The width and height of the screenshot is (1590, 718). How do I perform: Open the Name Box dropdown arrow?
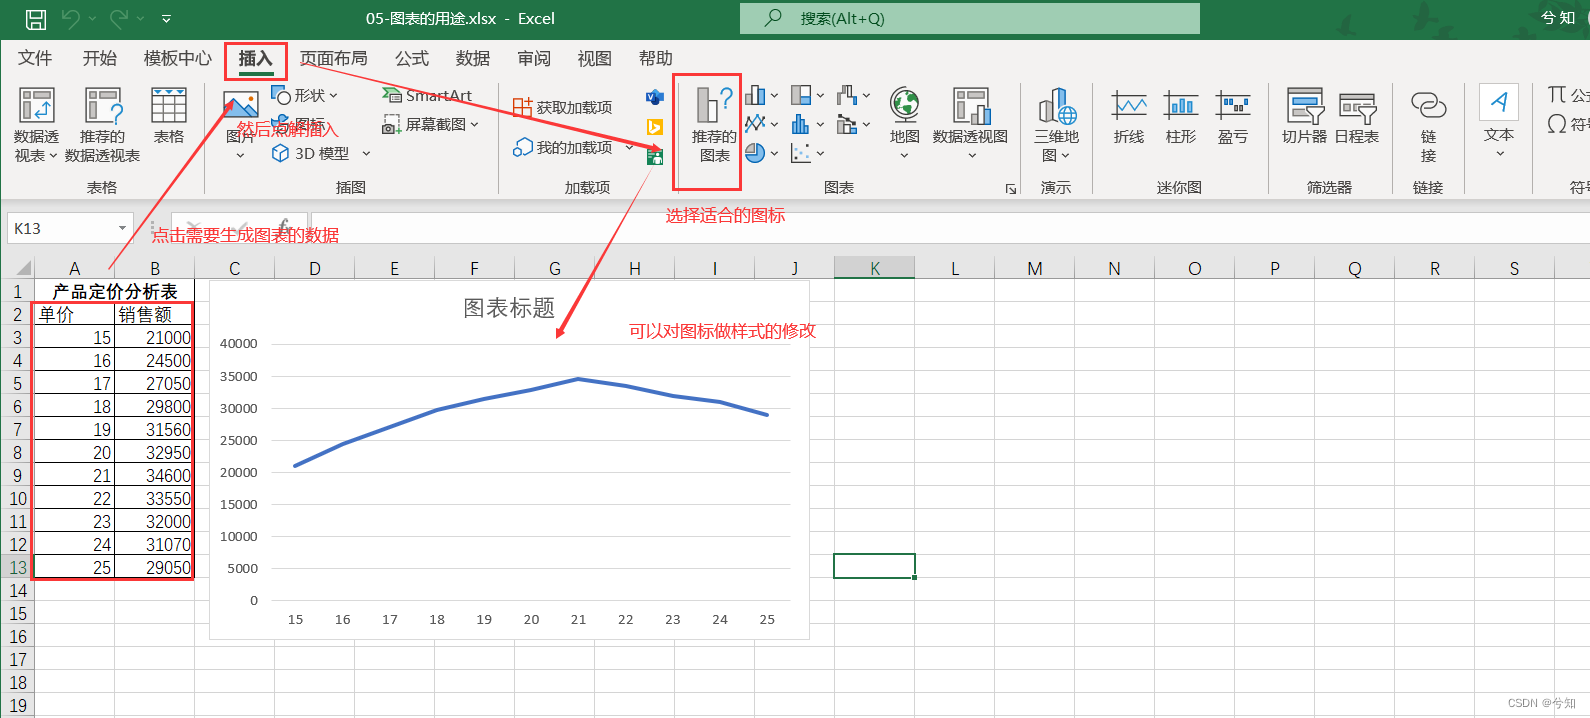[x=122, y=228]
